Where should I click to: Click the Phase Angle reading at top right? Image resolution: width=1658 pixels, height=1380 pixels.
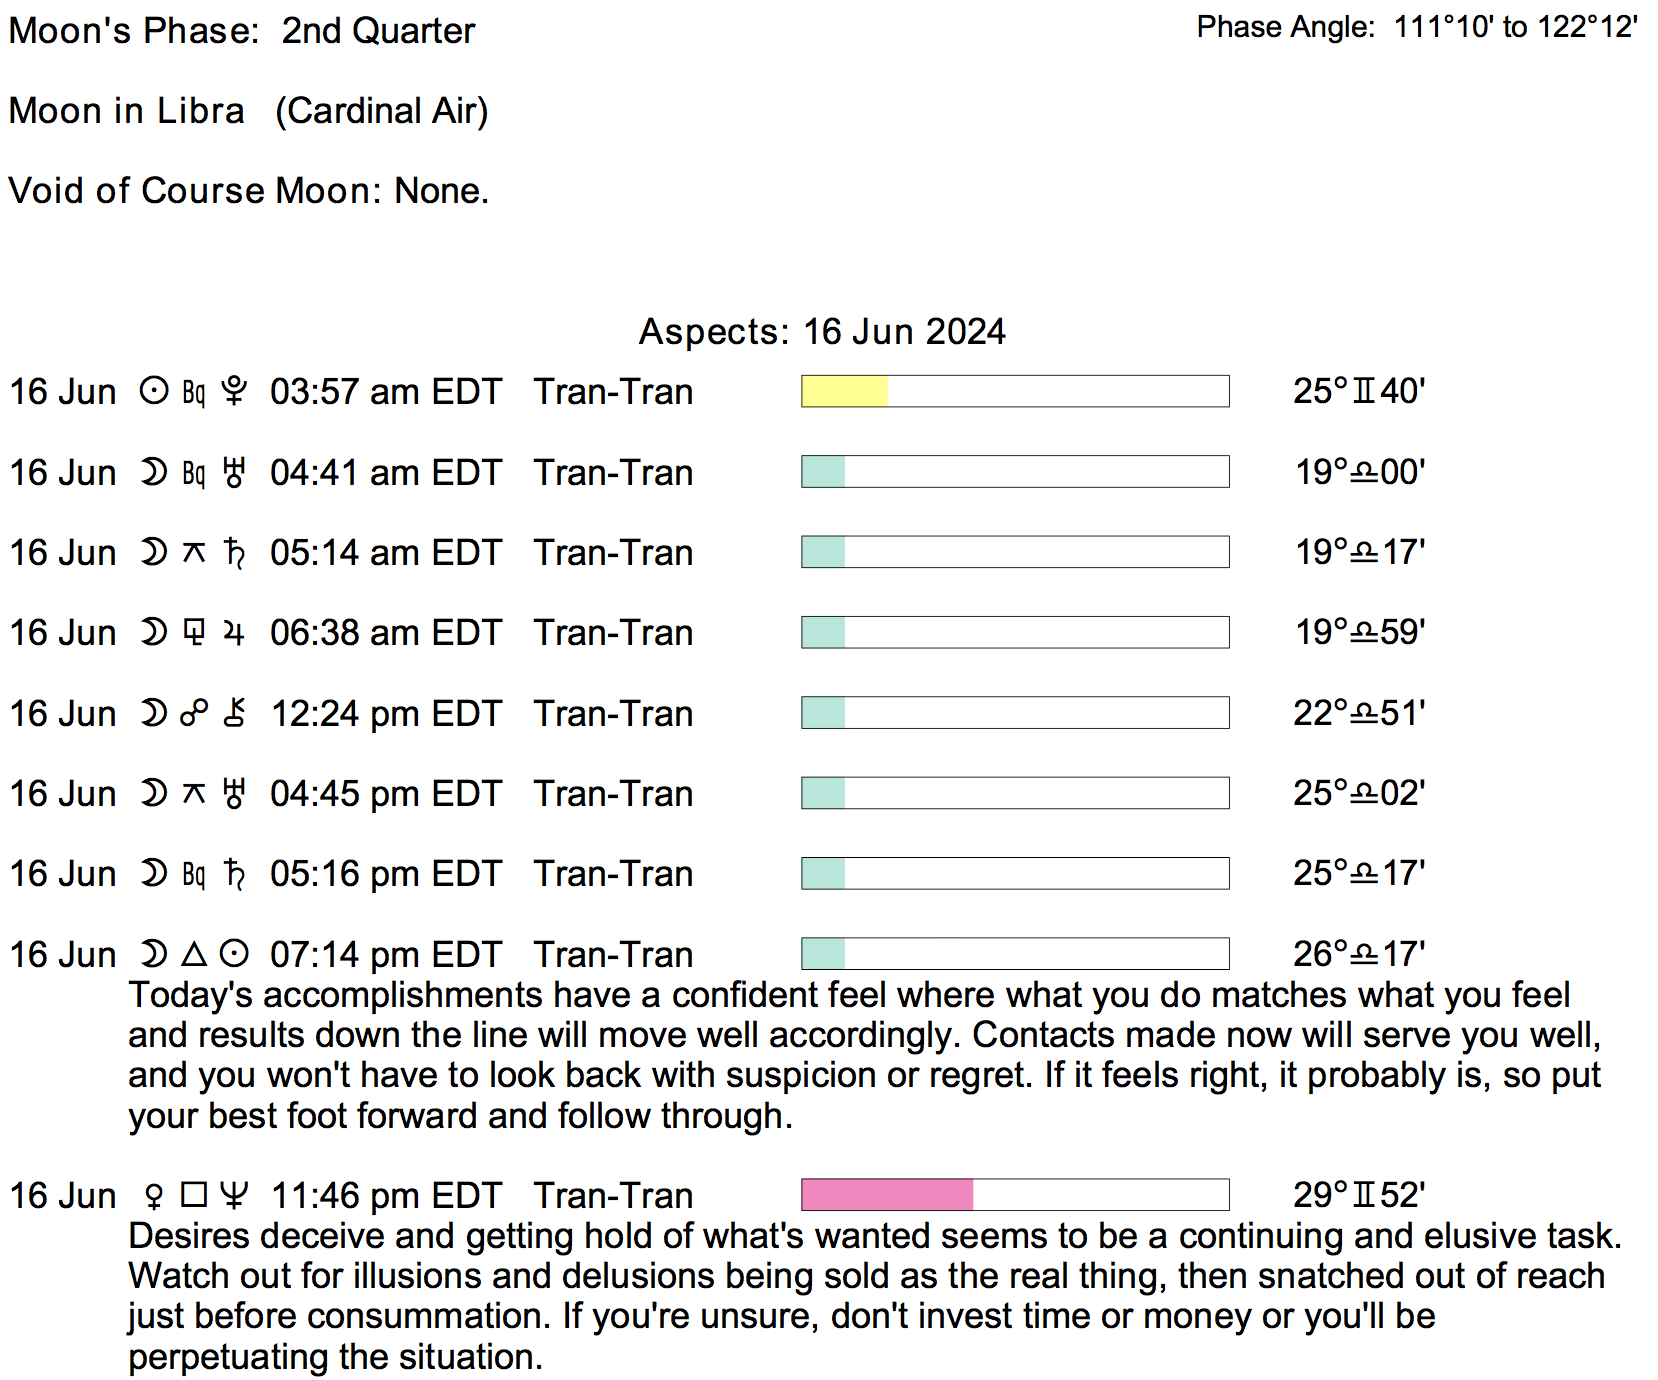pos(1417,27)
